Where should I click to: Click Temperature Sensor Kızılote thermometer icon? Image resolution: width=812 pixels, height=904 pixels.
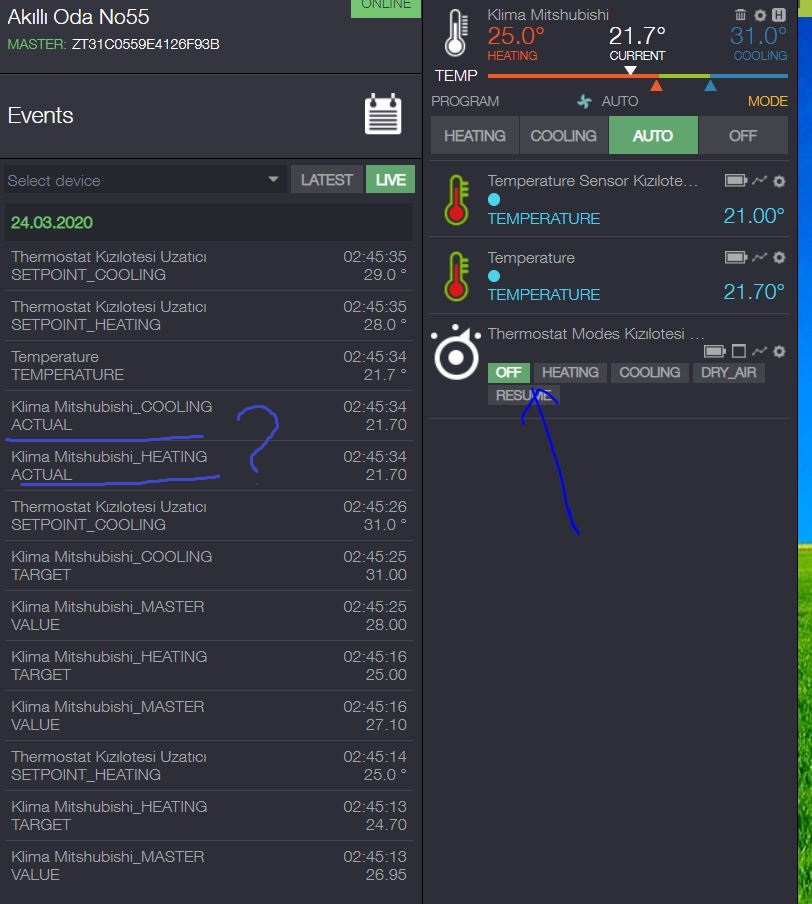click(456, 199)
